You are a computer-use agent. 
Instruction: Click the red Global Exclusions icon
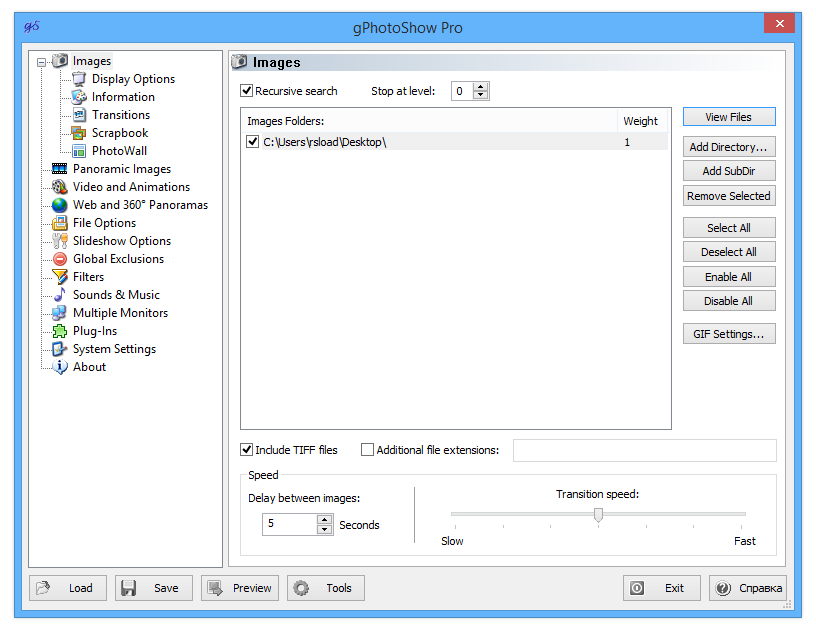(60, 259)
